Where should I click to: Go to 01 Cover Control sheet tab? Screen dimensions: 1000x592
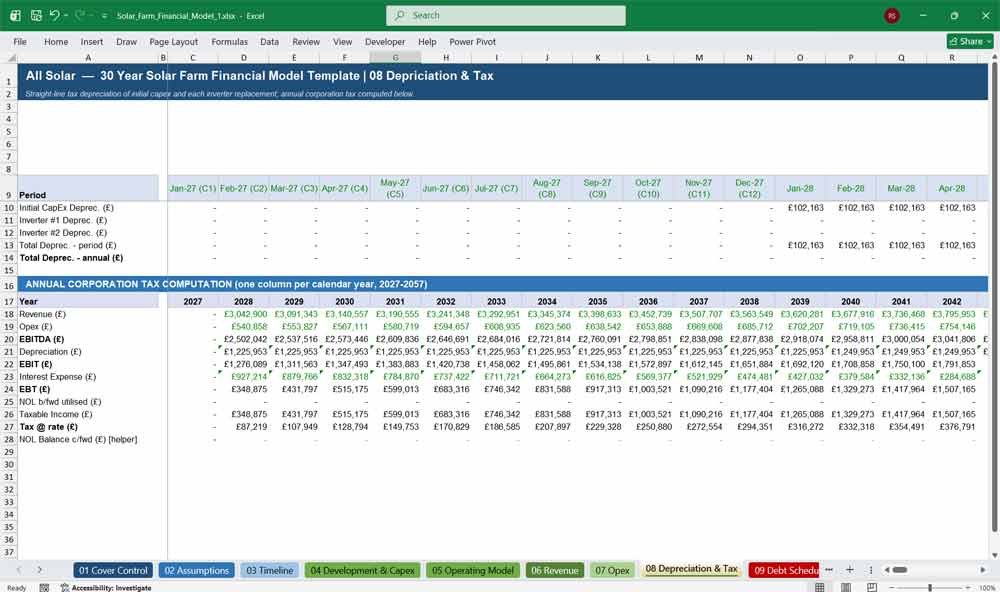(x=114, y=570)
